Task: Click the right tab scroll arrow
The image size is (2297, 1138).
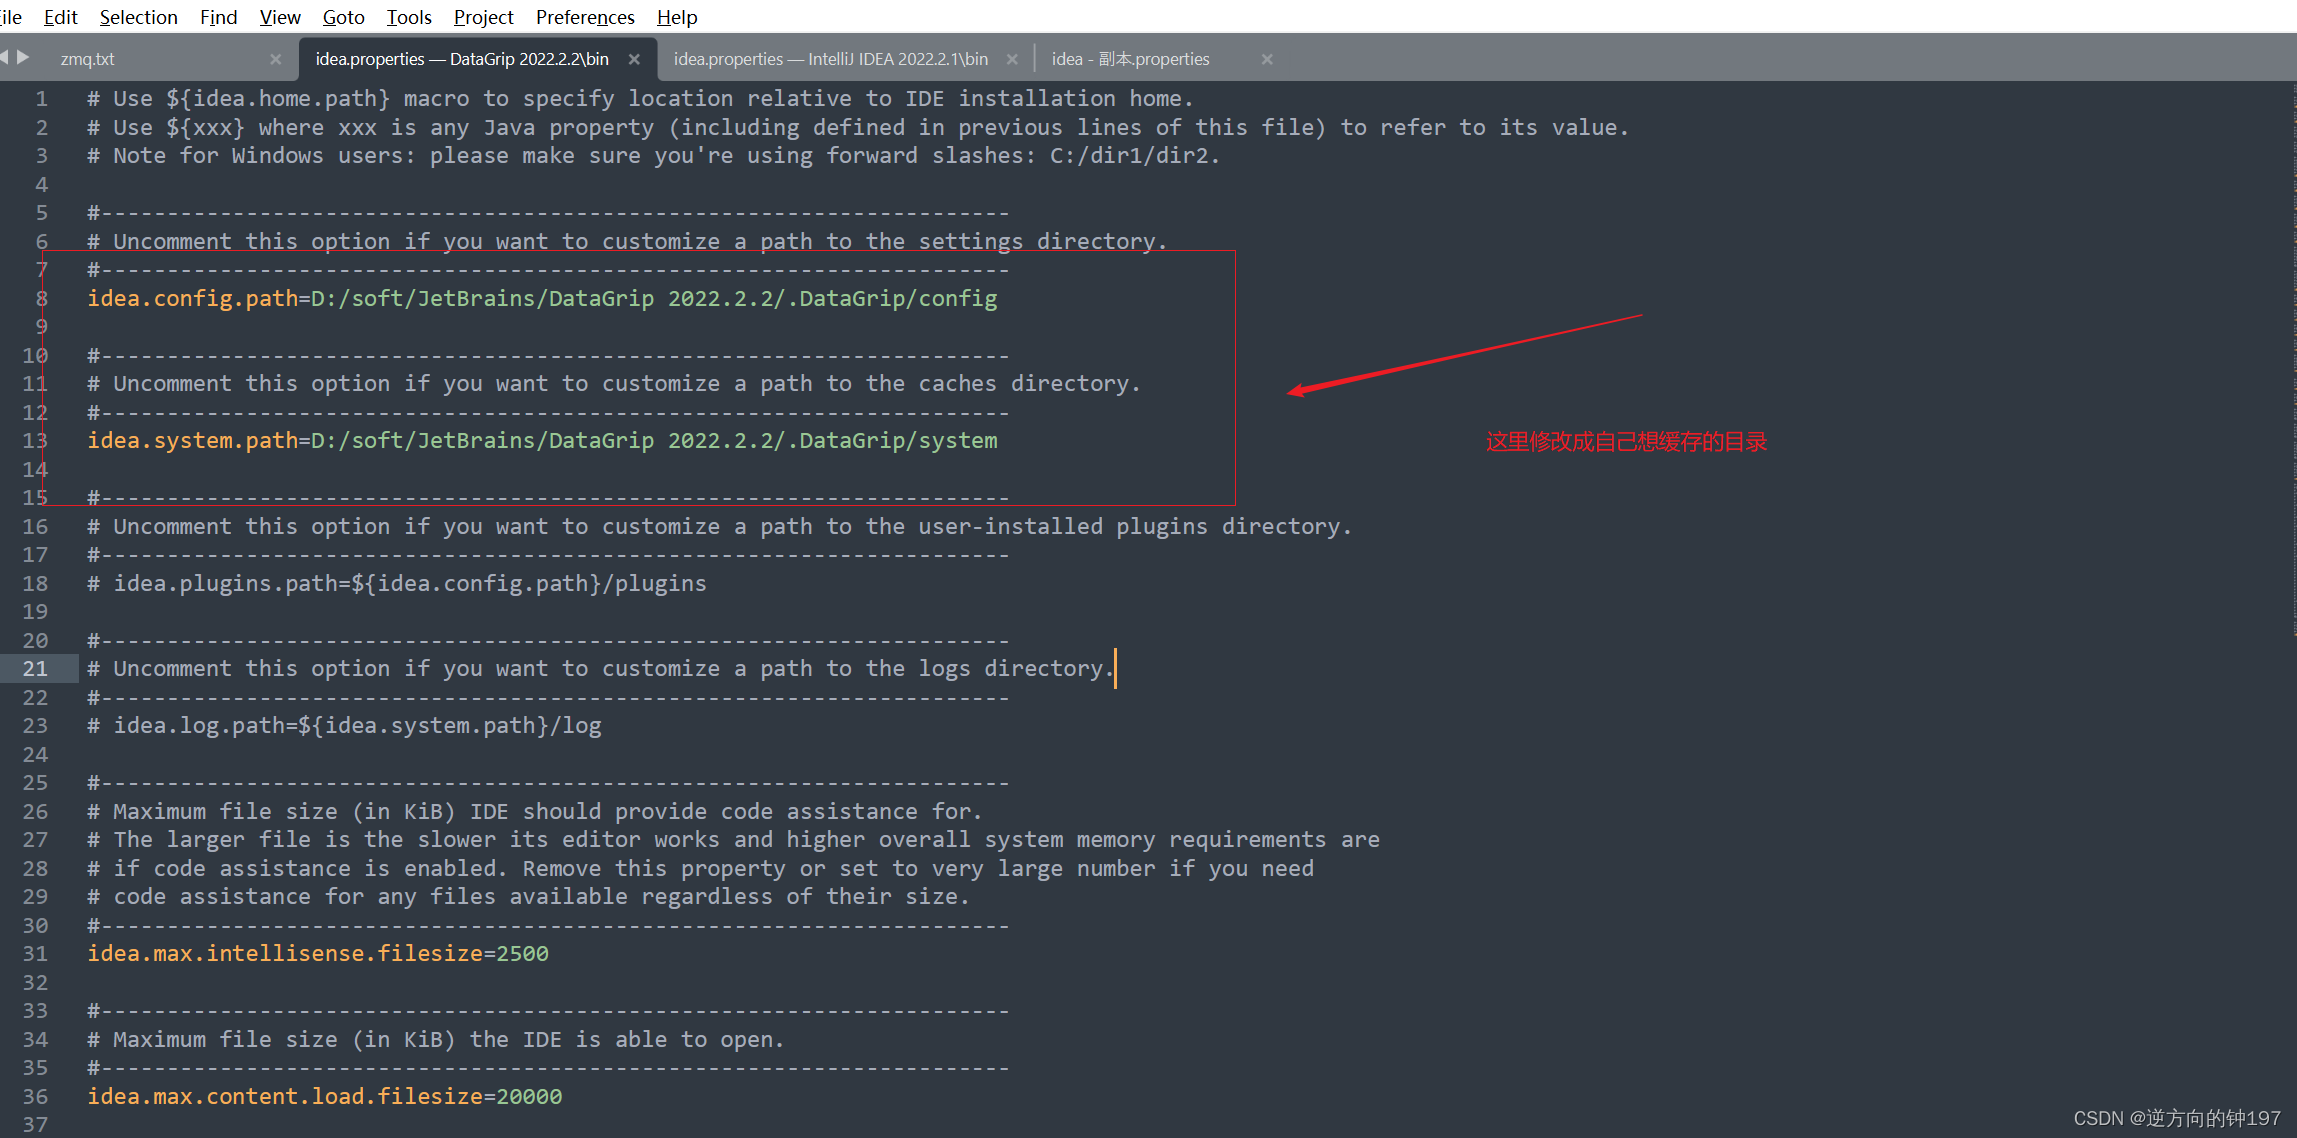Action: click(23, 57)
